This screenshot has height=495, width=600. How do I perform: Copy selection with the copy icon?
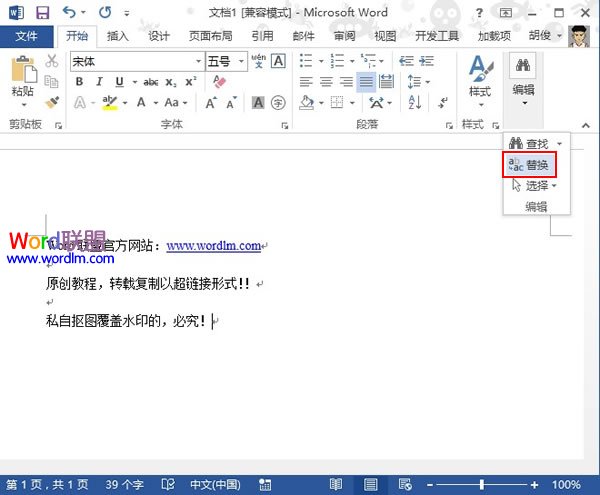(52, 81)
